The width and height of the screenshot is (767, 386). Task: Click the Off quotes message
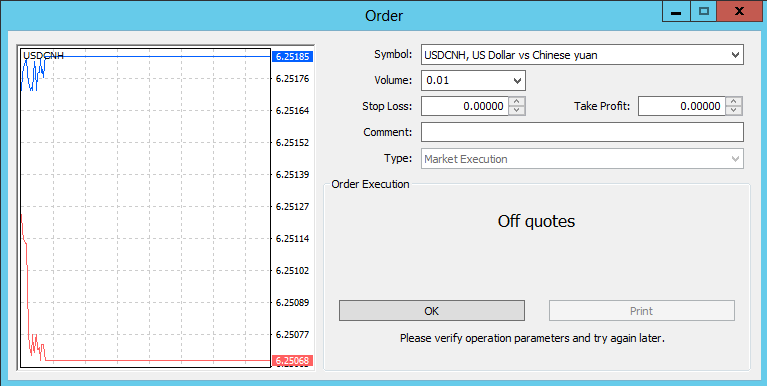coord(536,222)
